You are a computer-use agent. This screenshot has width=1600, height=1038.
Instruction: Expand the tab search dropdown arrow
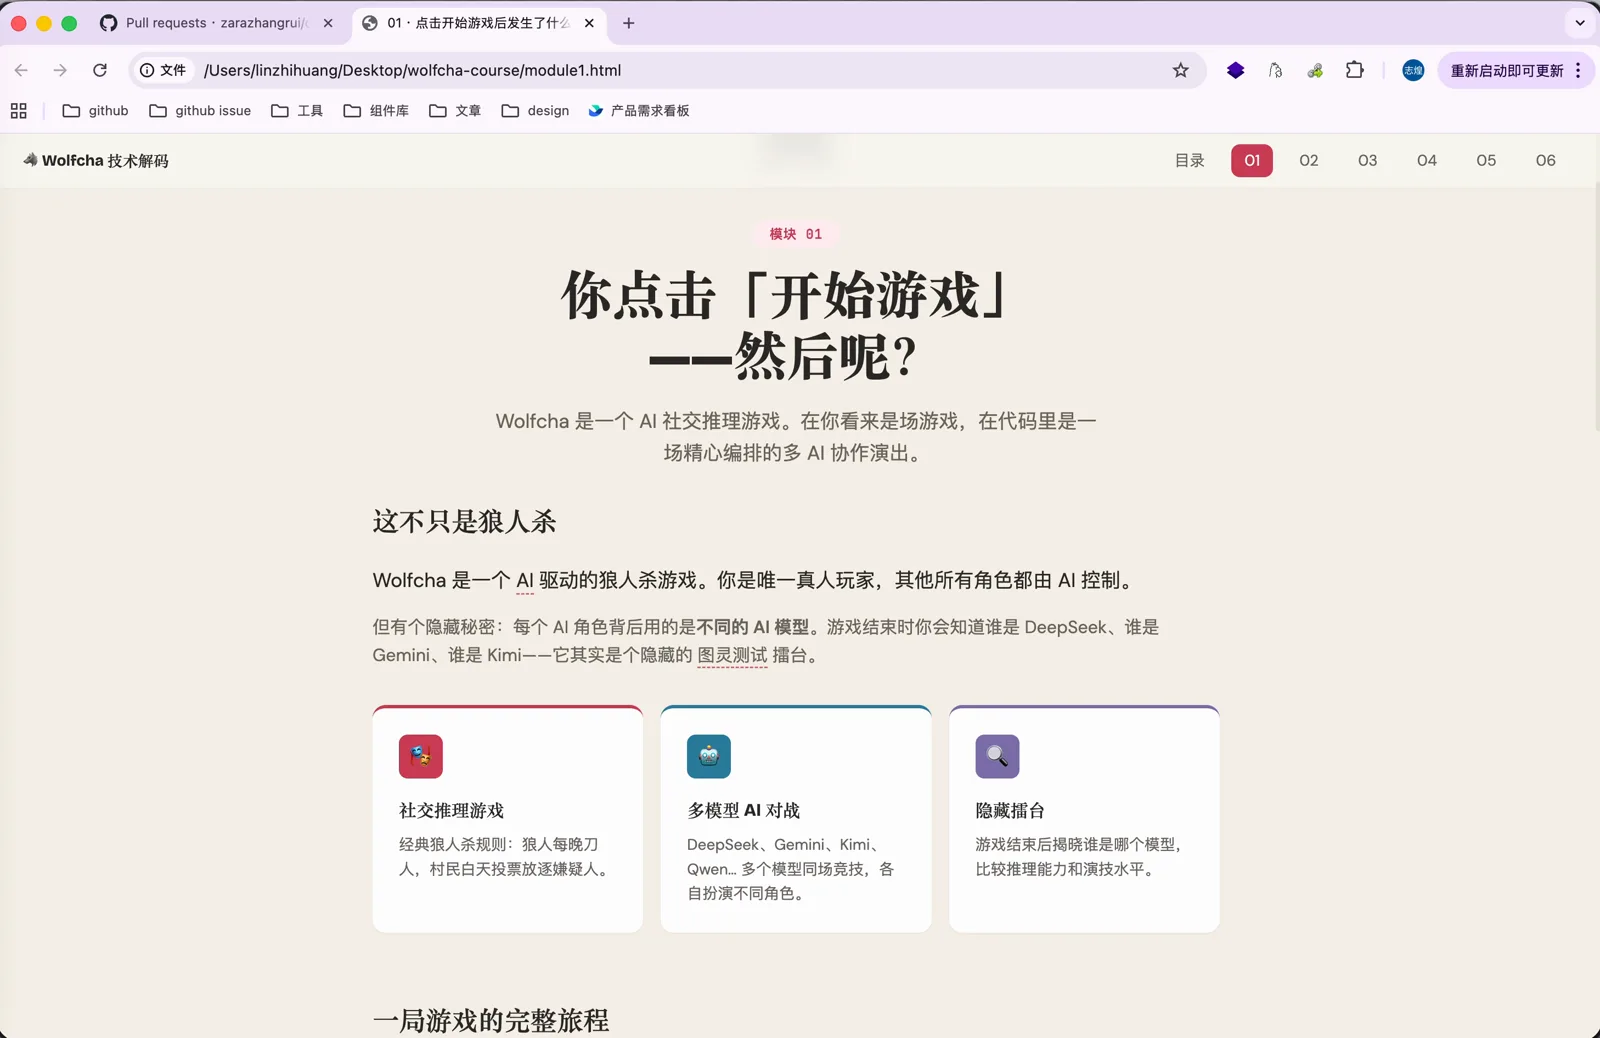pyautogui.click(x=1580, y=23)
